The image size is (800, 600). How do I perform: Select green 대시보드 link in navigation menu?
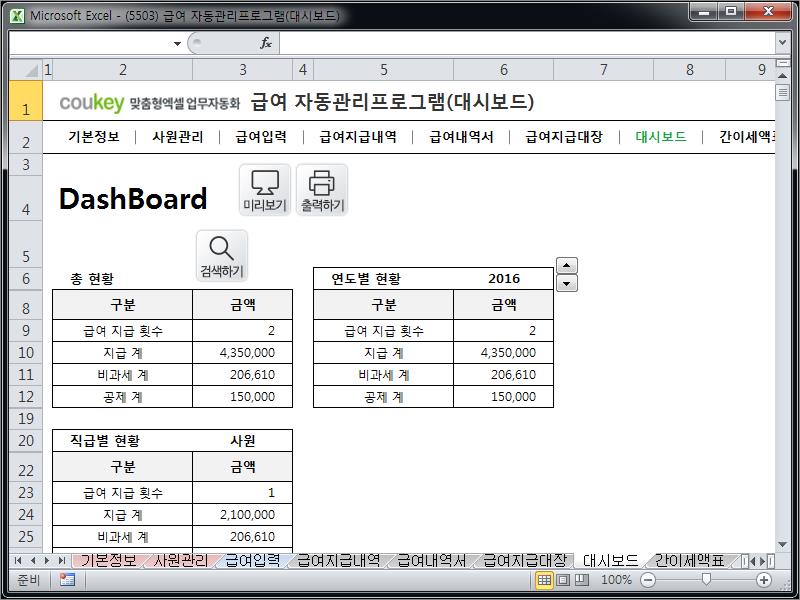661,137
